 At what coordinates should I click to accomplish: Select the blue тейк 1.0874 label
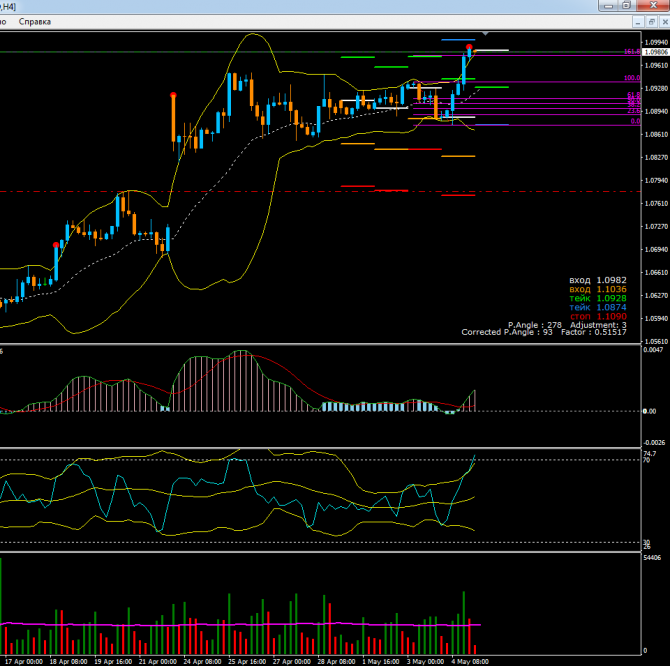click(598, 307)
